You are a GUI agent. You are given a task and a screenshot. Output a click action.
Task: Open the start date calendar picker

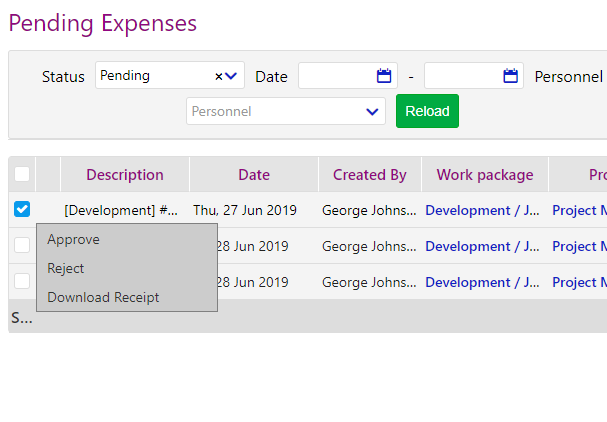pos(384,76)
